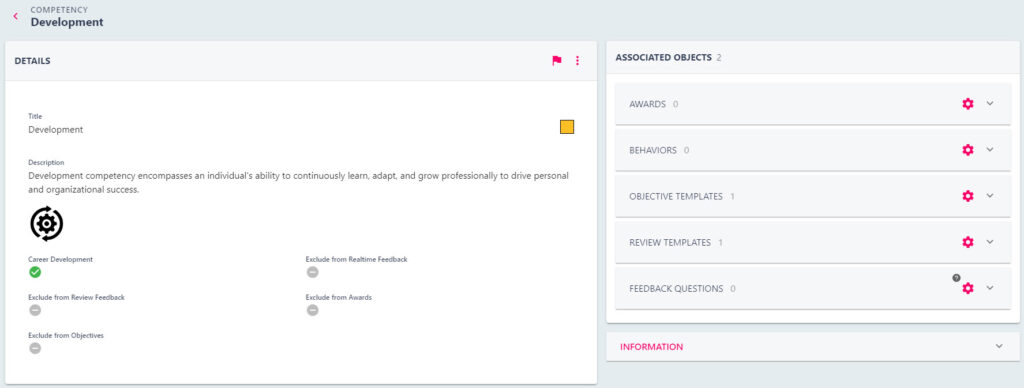Click the pink flag icon in Details
Viewport: 1024px width, 388px height.
point(556,61)
